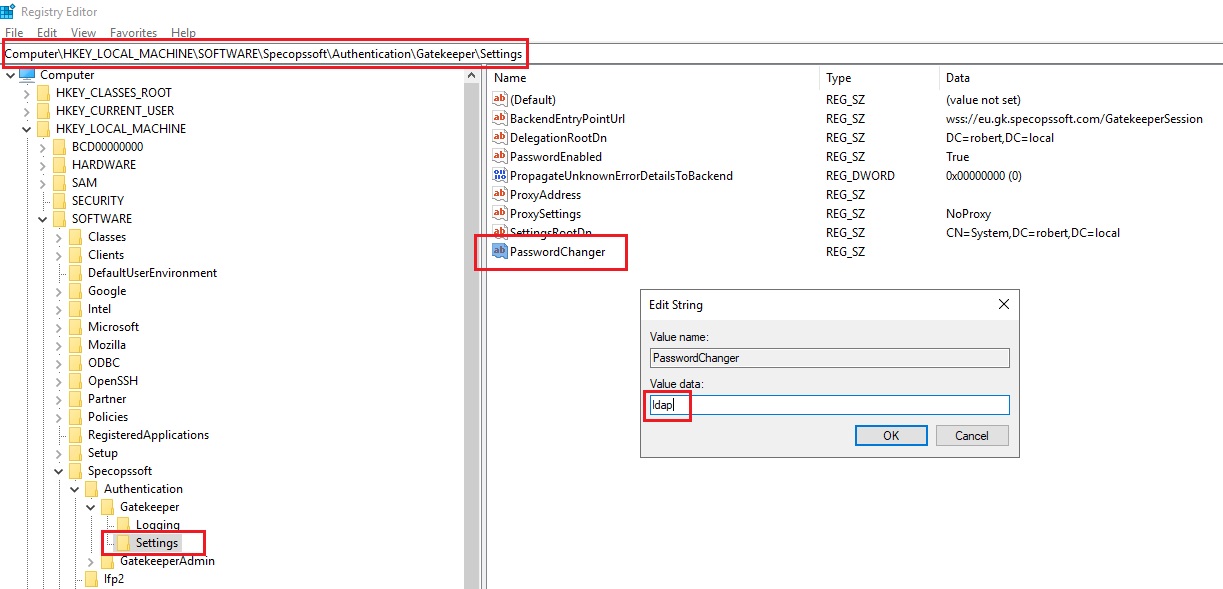Expand the HKEY_CURRENT_USER node arrow
Viewport: 1223px width, 589px height.
tap(26, 111)
